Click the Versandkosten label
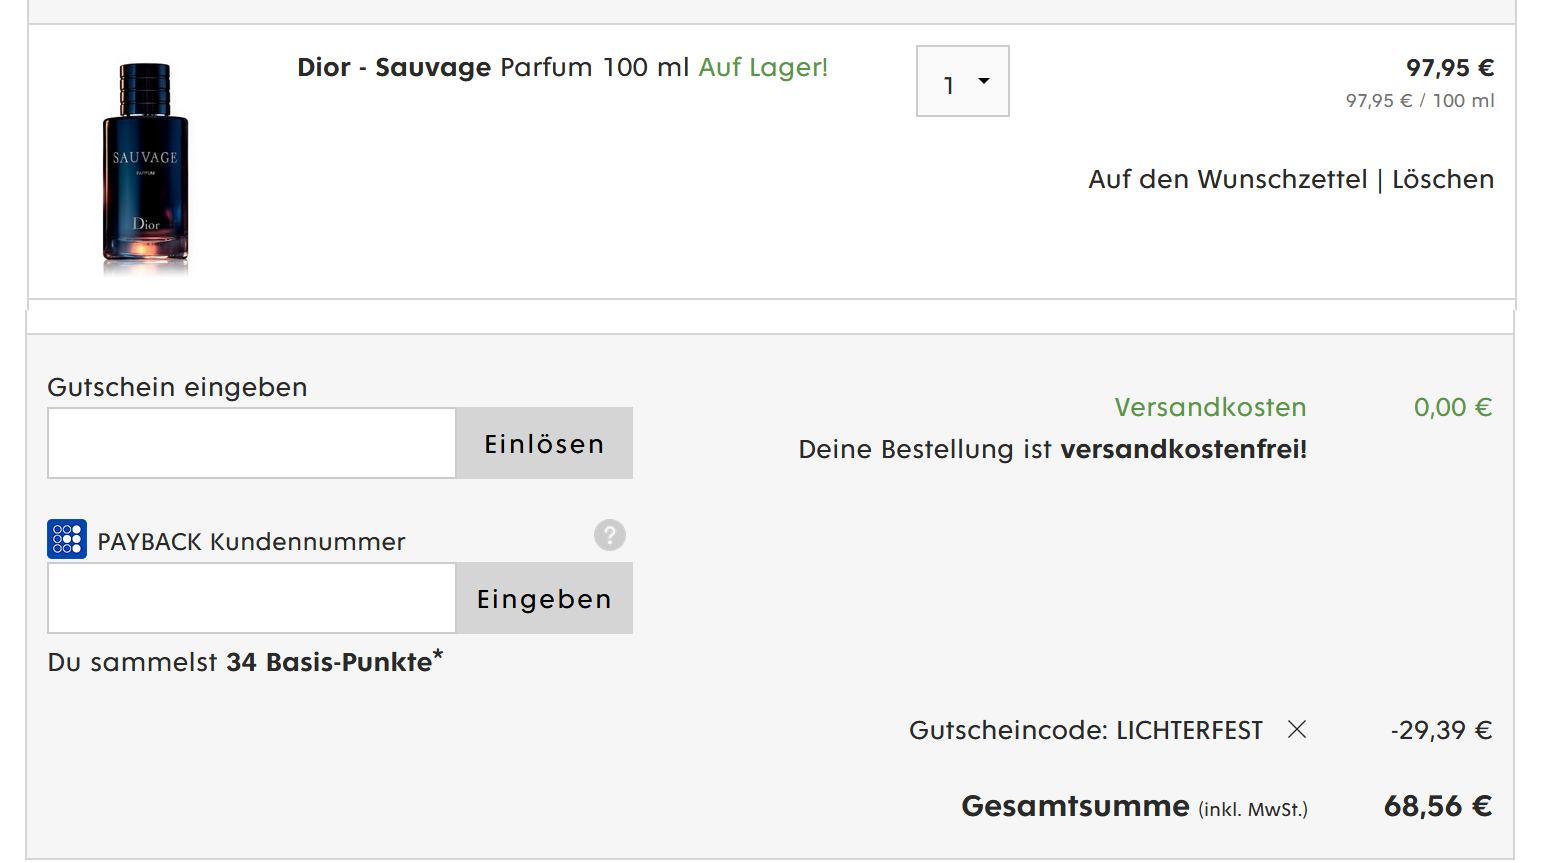This screenshot has width=1541, height=863. pos(1210,408)
